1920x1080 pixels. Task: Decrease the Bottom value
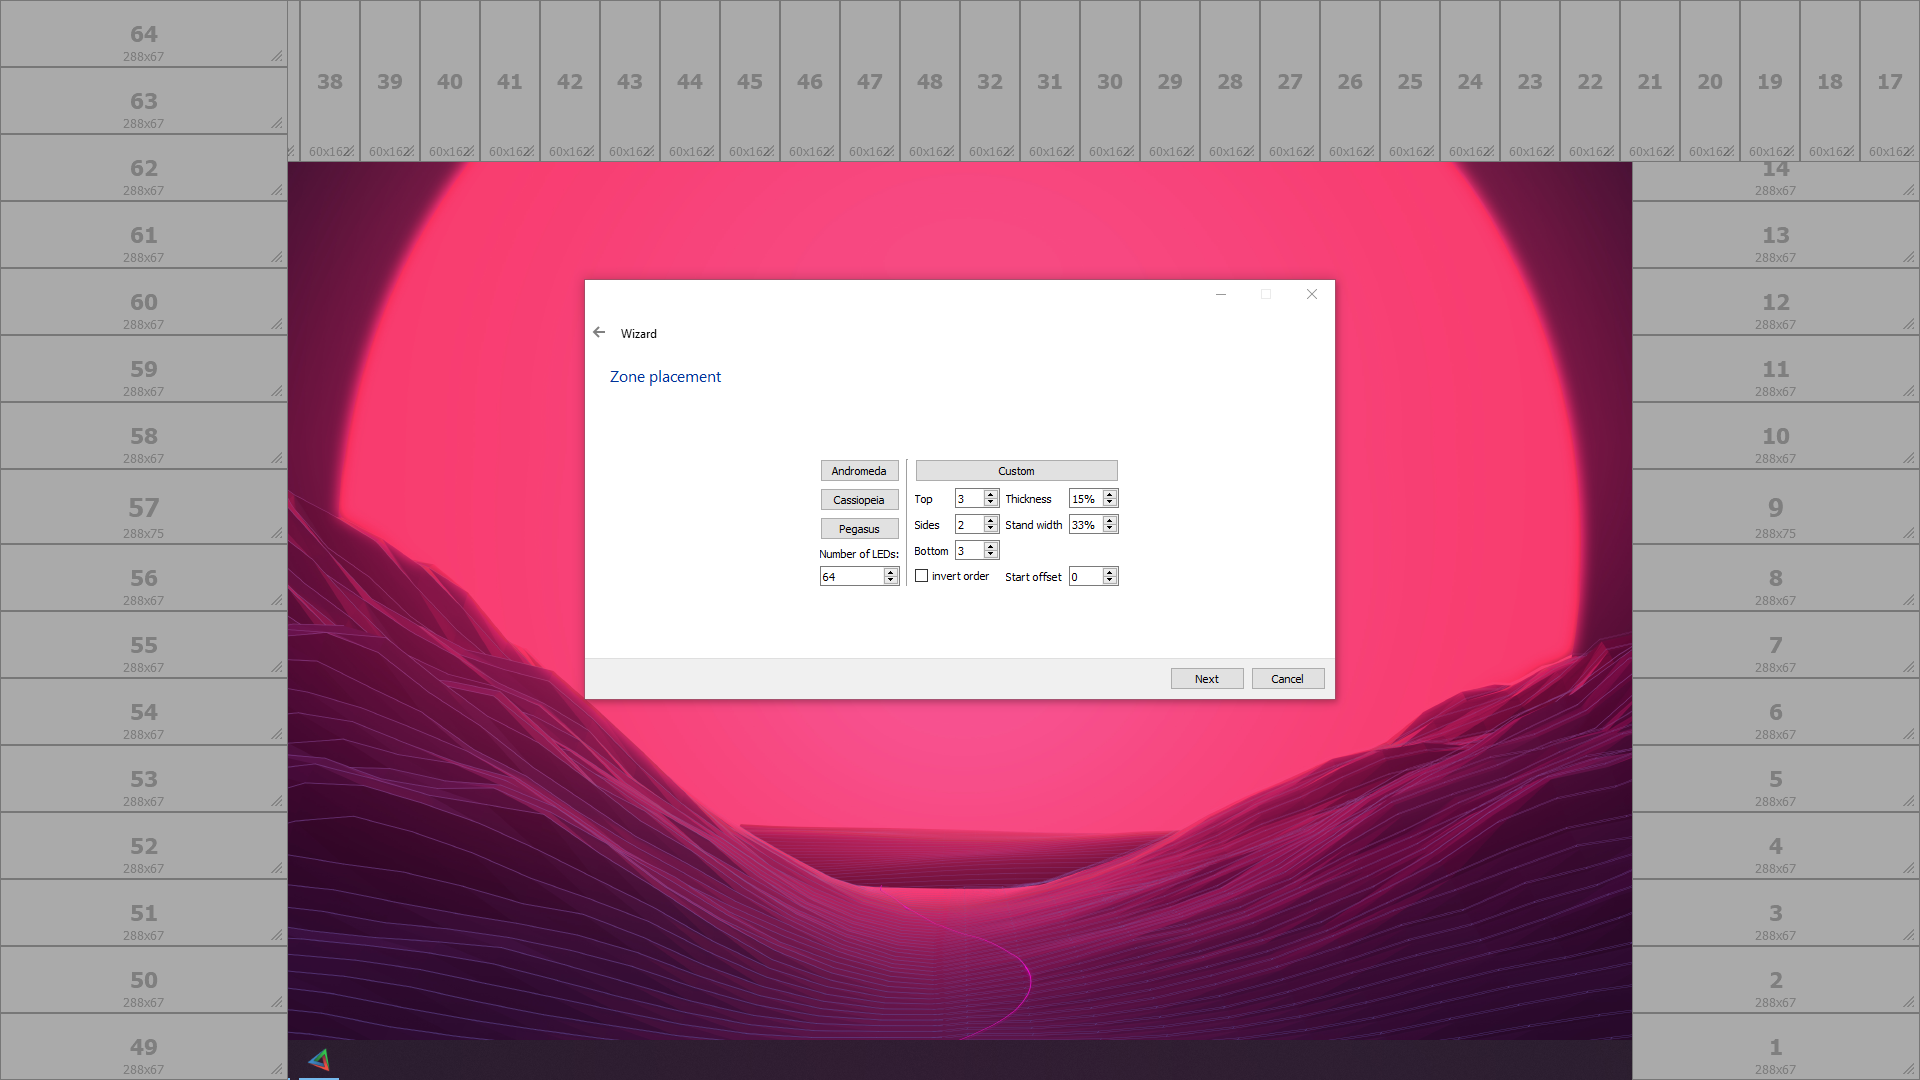point(991,555)
